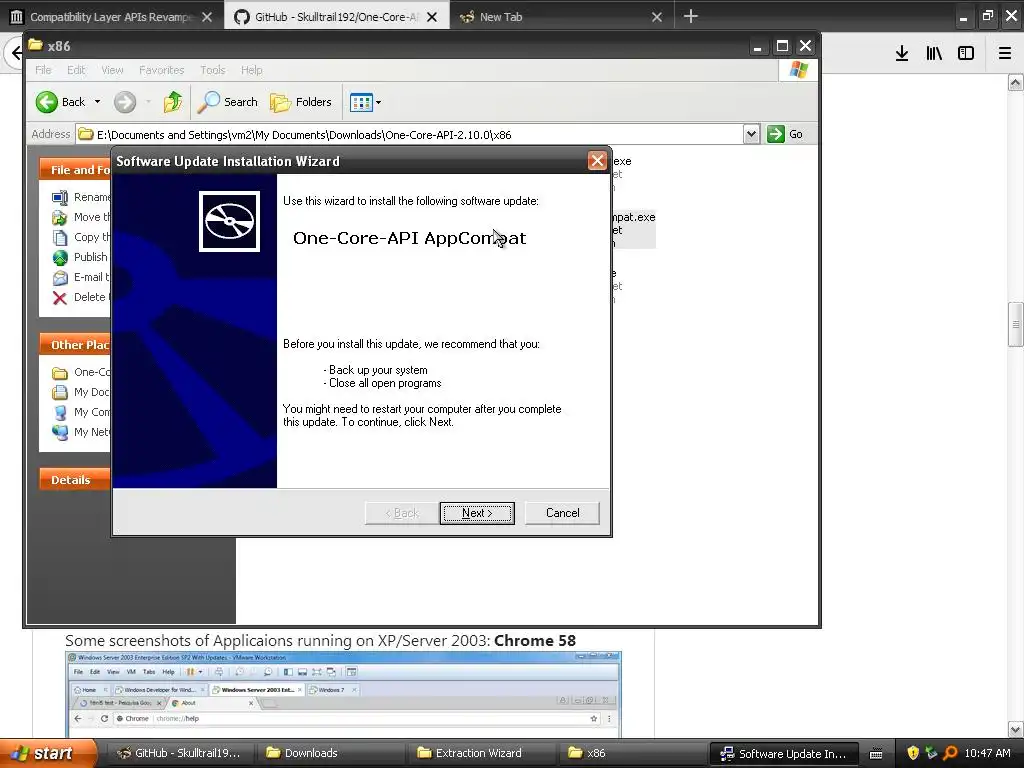Image resolution: width=1024 pixels, height=768 pixels.
Task: Click the red Delete this file icon
Action: [60, 298]
